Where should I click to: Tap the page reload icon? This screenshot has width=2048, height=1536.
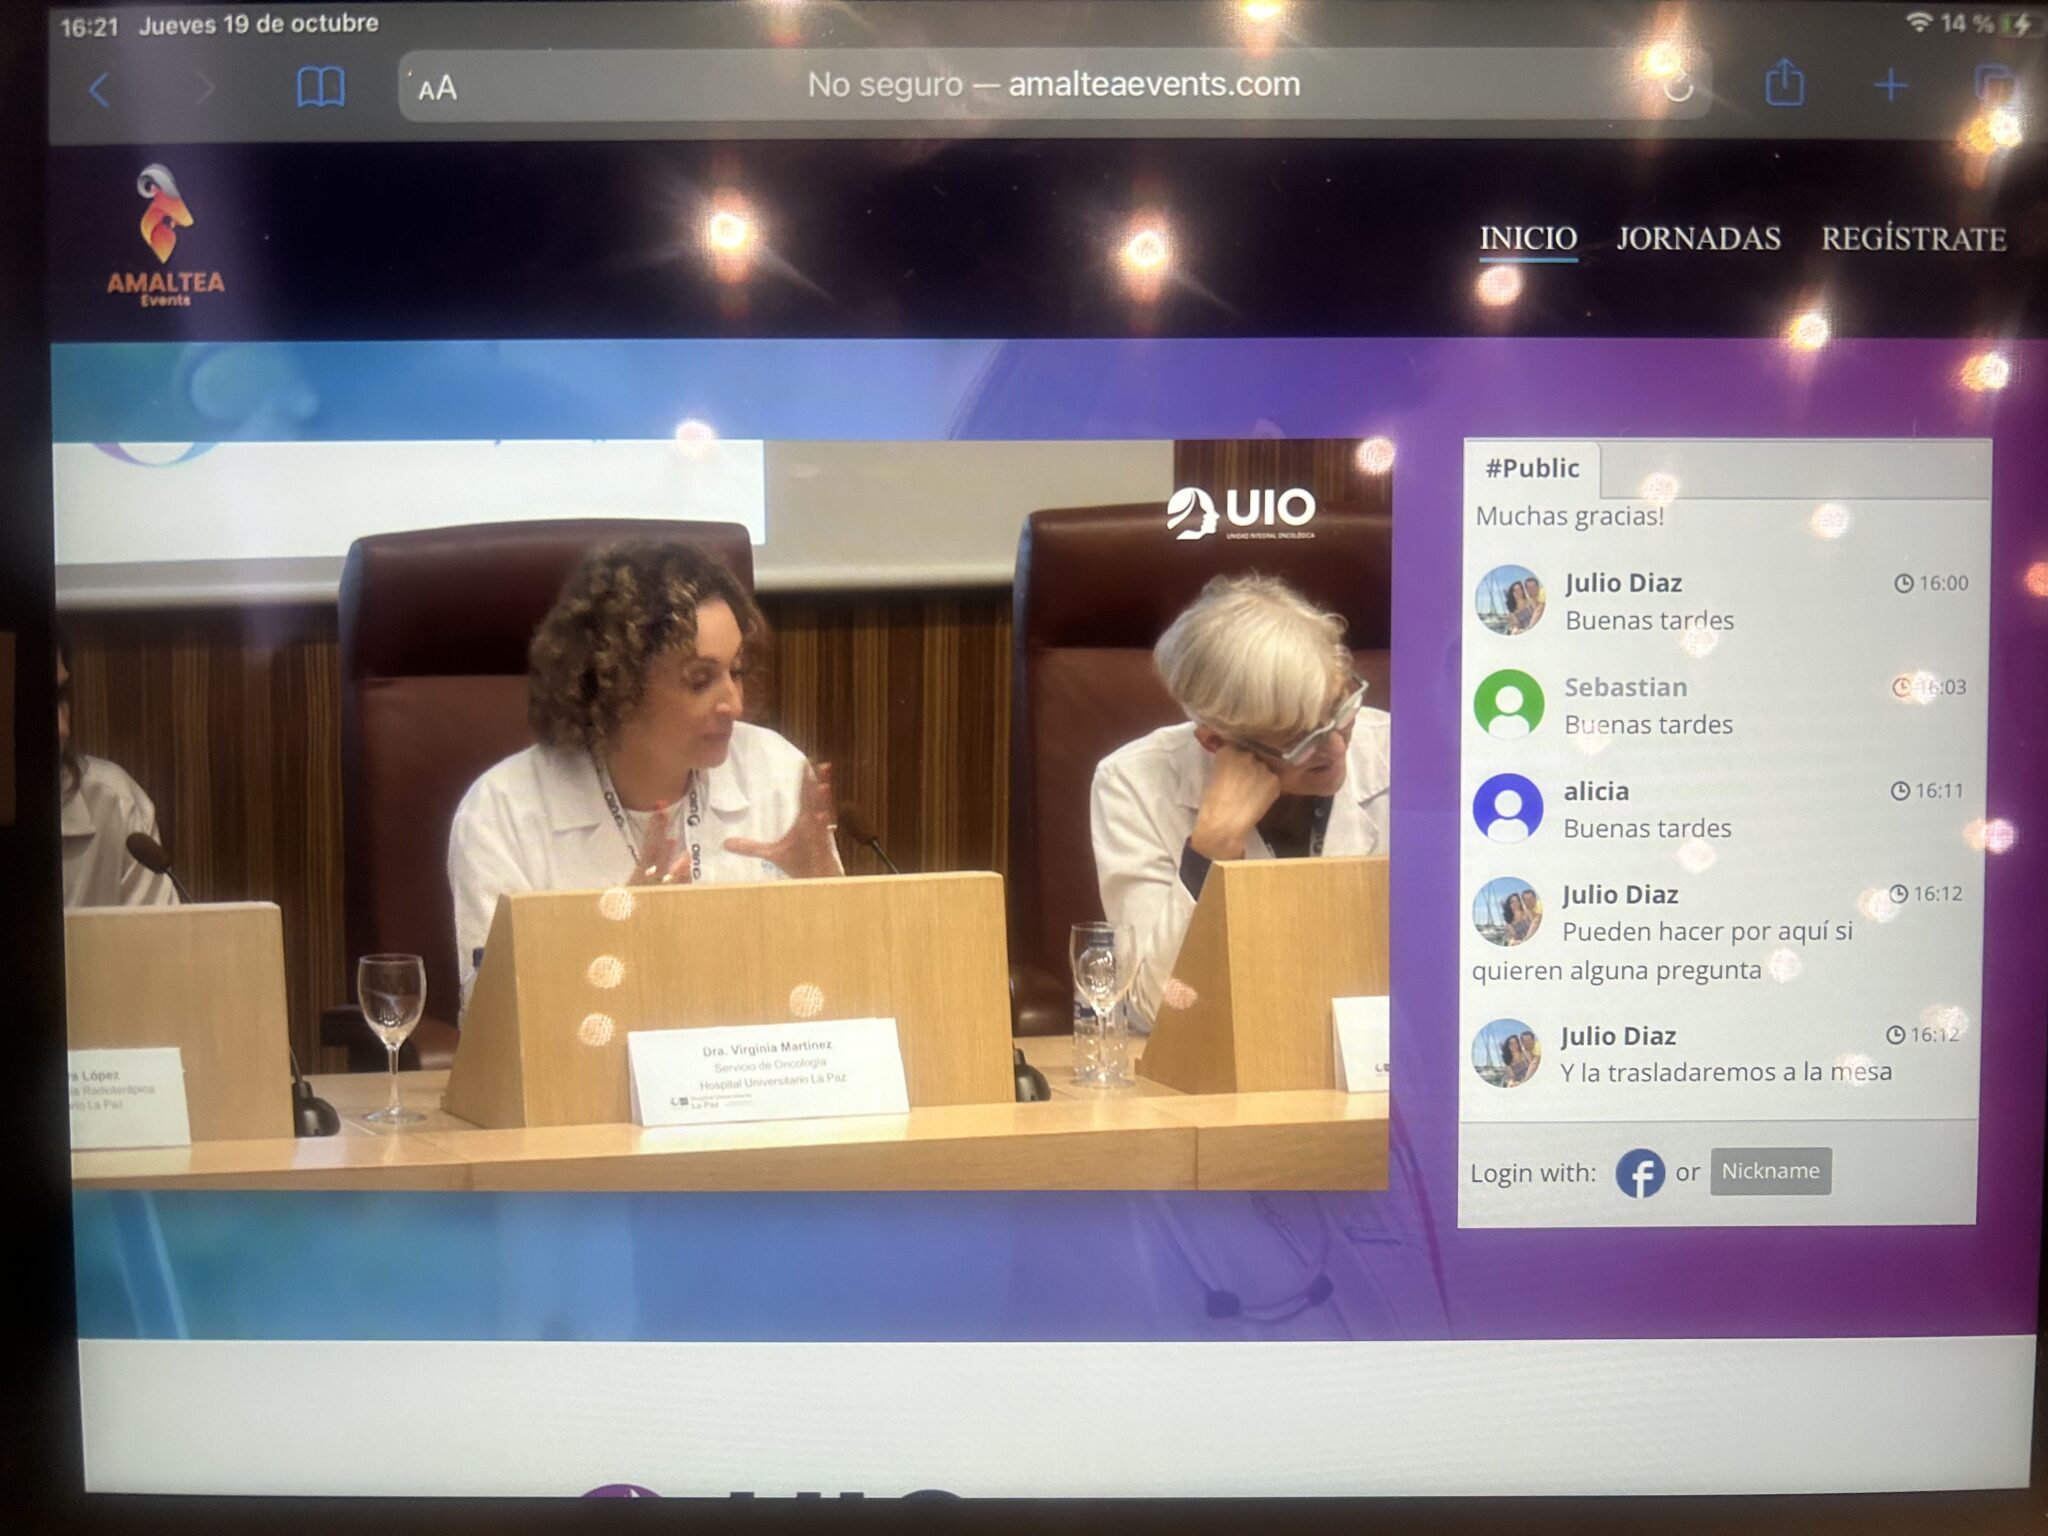[1677, 87]
